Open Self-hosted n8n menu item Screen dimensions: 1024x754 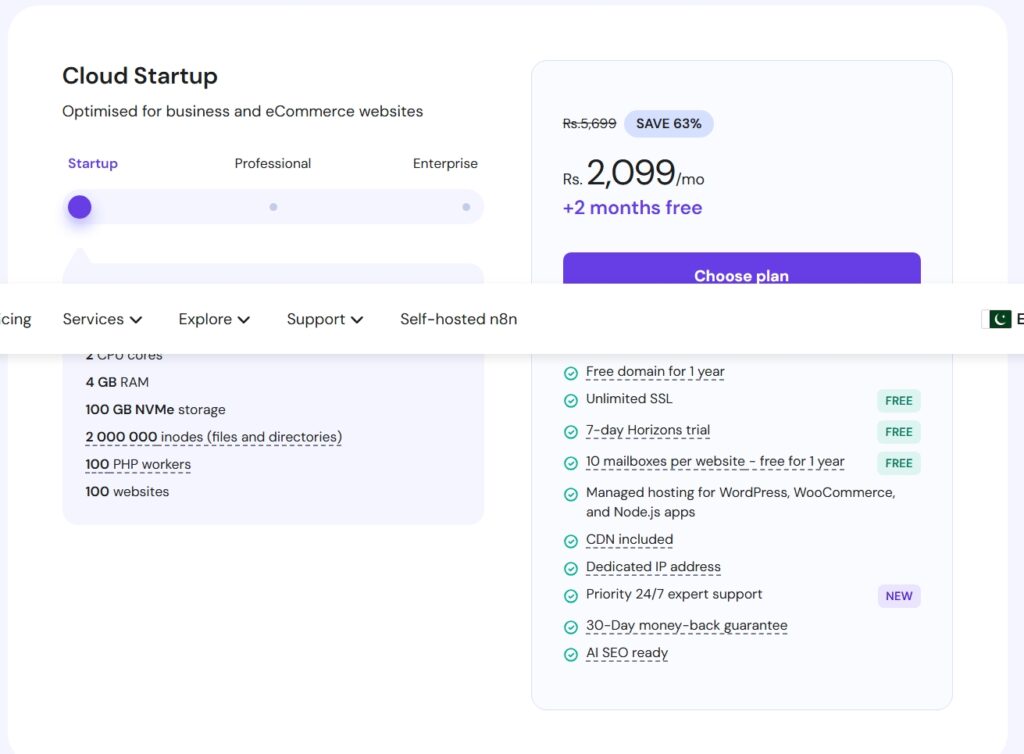click(458, 319)
